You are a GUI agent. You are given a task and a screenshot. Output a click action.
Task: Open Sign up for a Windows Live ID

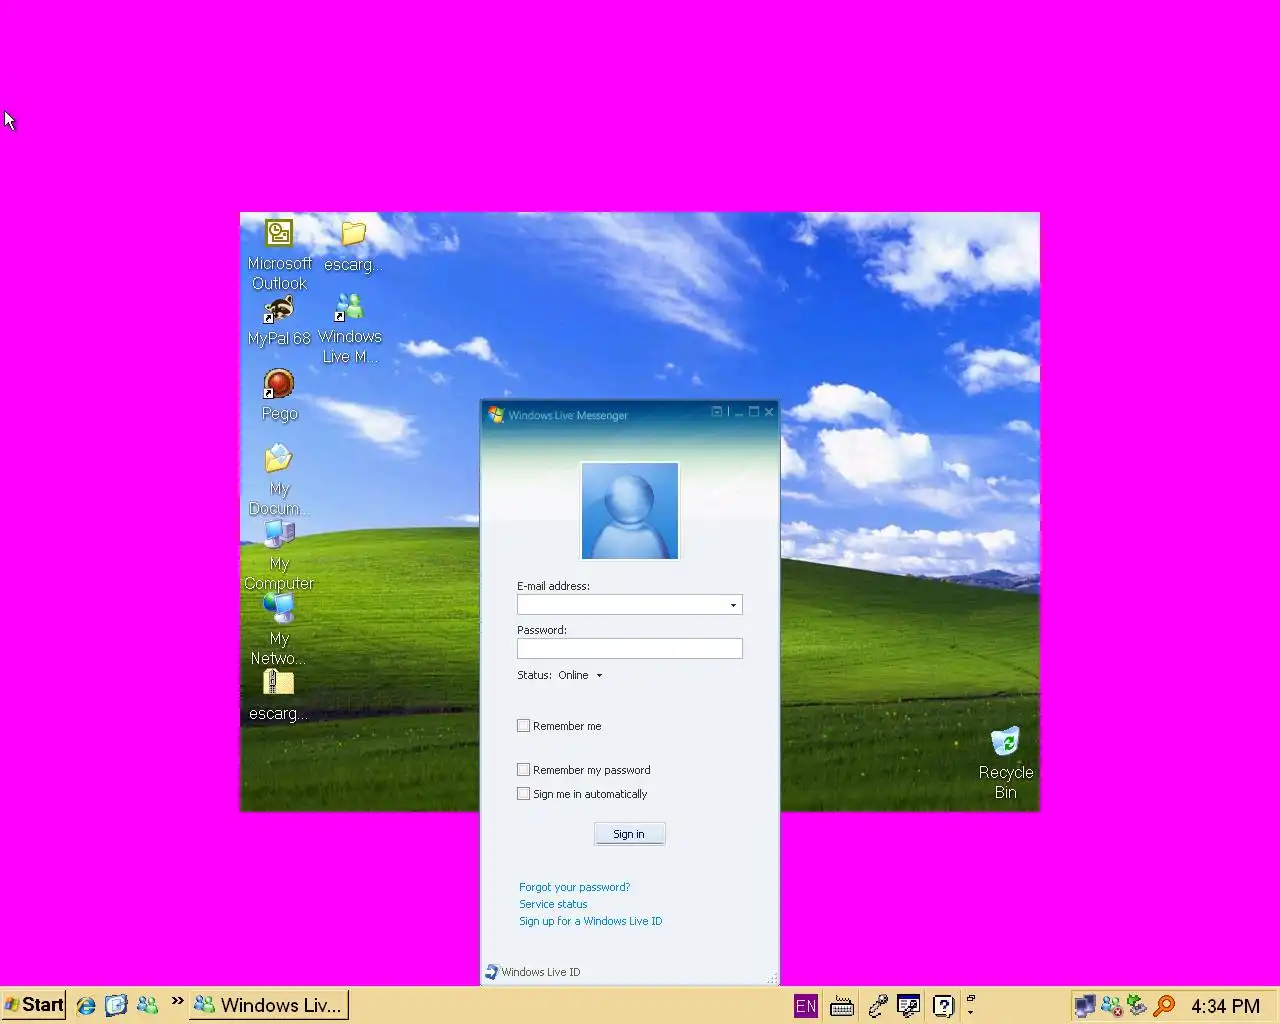pos(590,921)
